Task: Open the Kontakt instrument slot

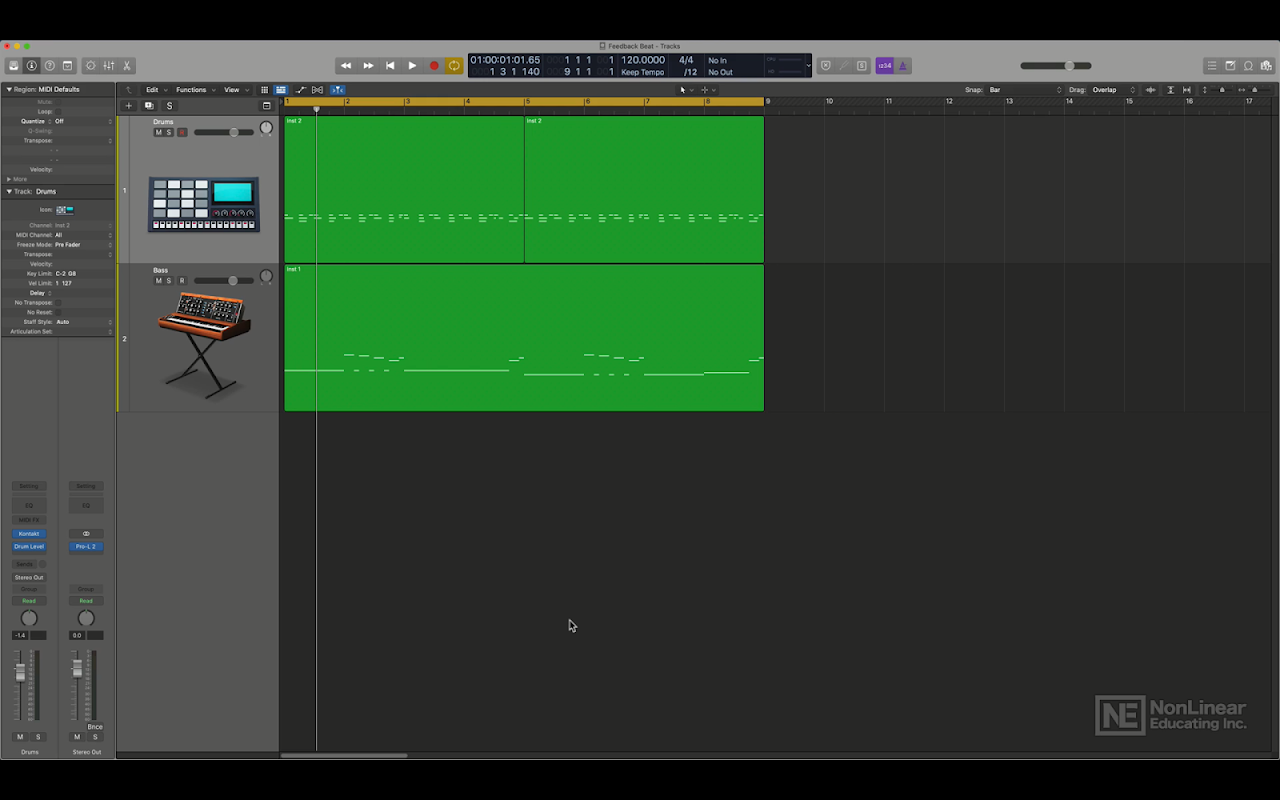Action: 29,534
